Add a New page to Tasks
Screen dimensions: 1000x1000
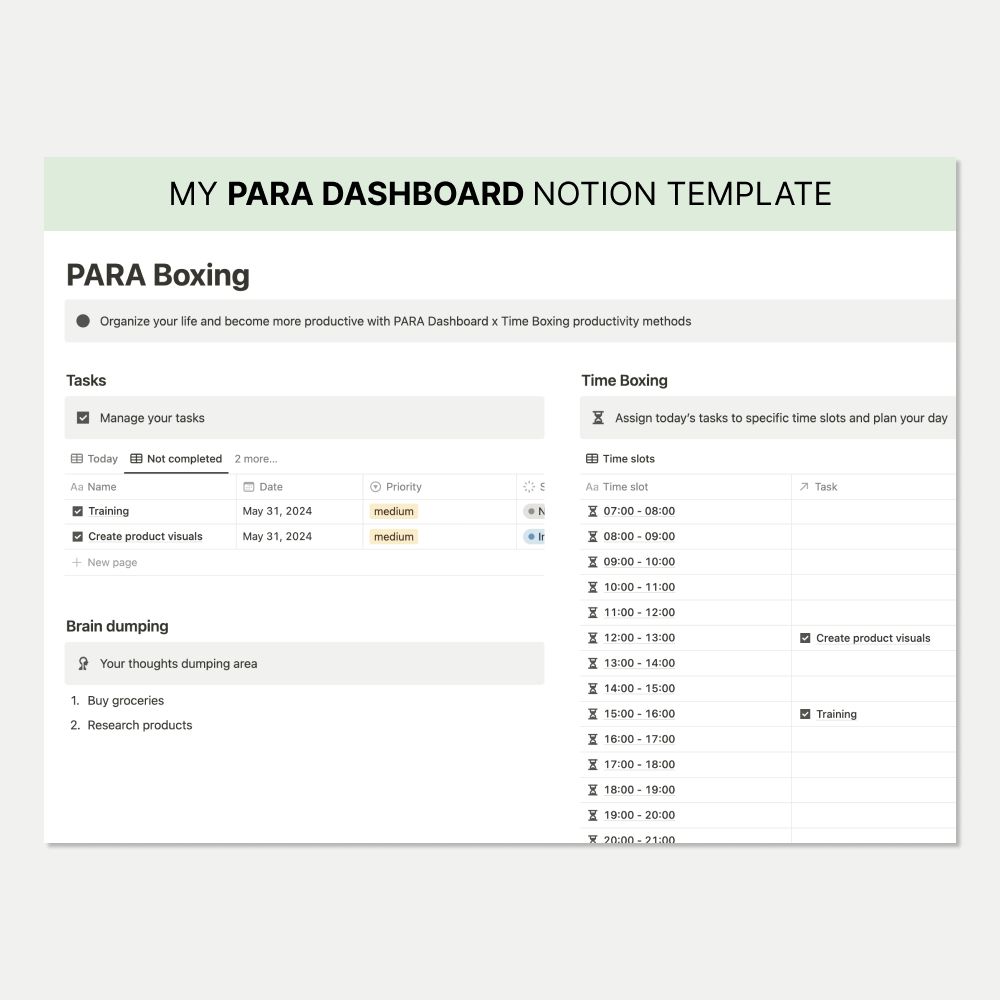(x=105, y=562)
